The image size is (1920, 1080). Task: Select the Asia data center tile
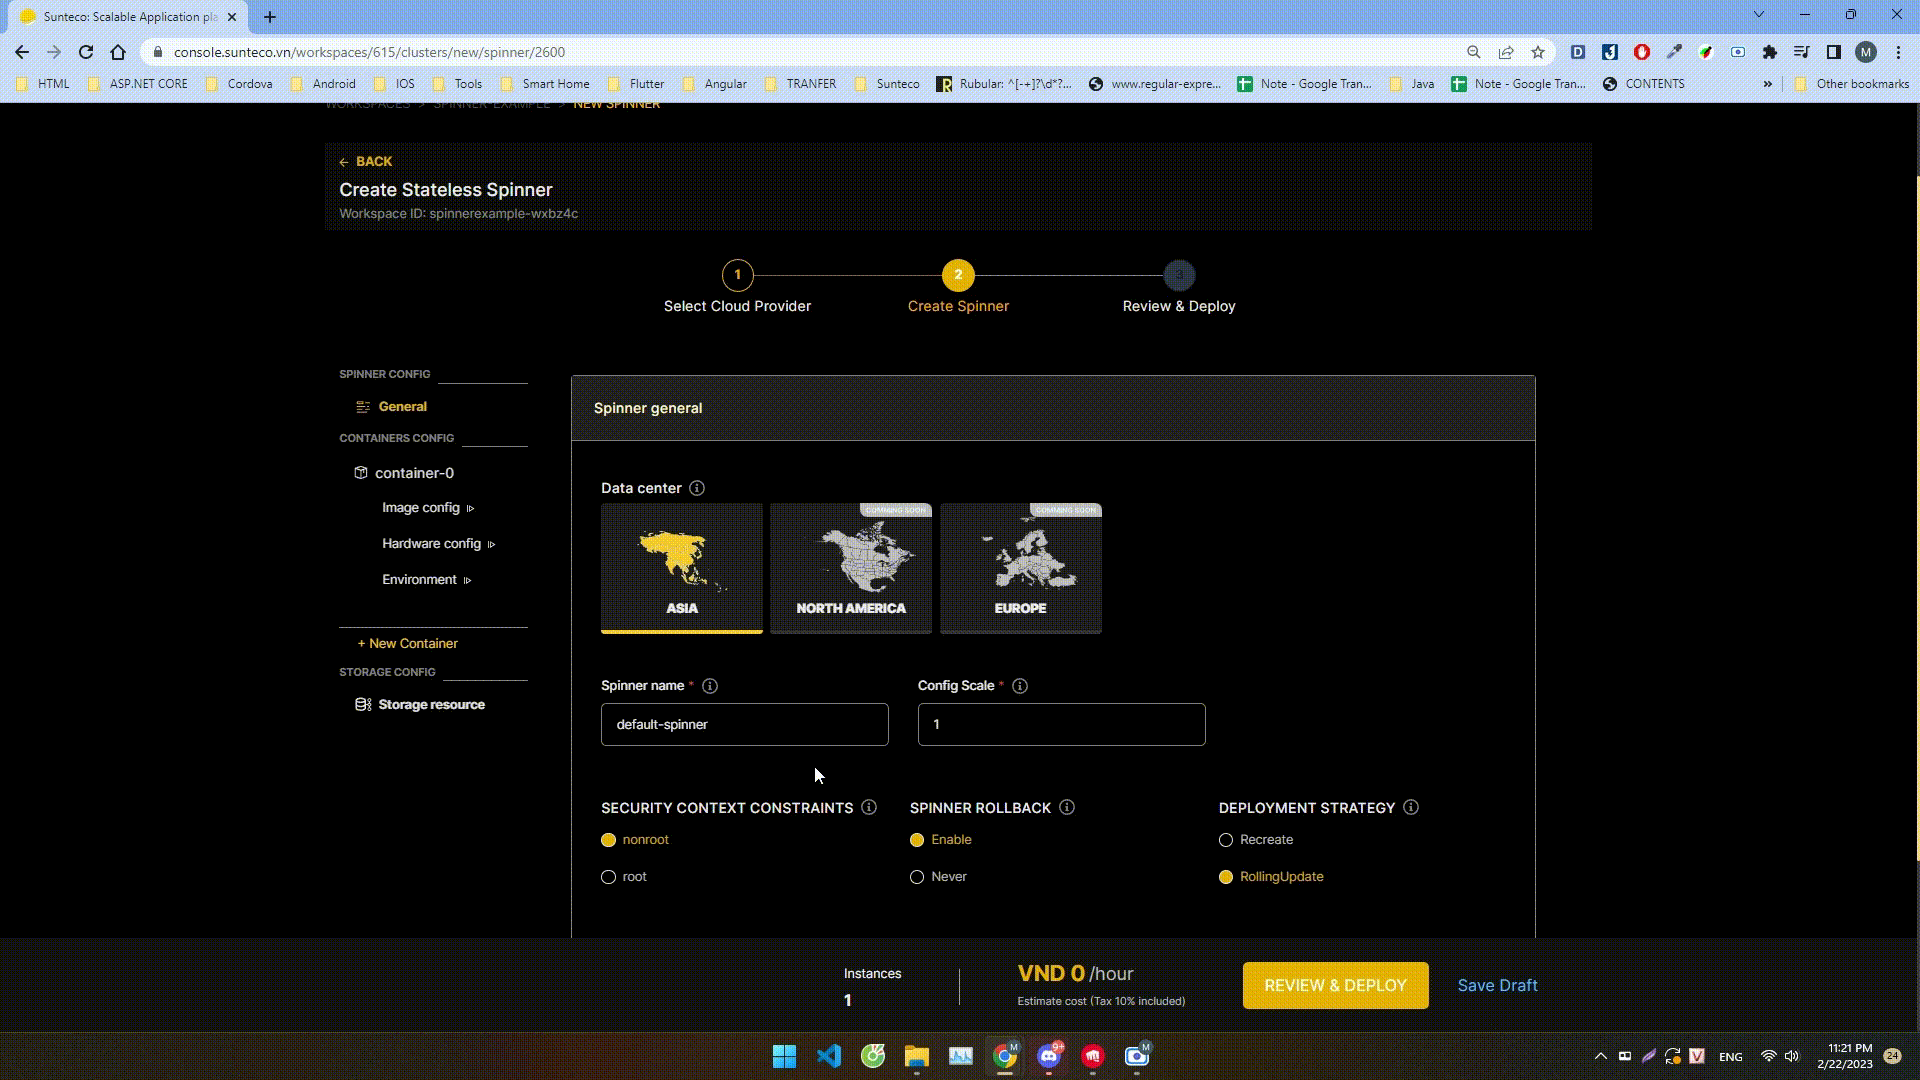pos(682,567)
